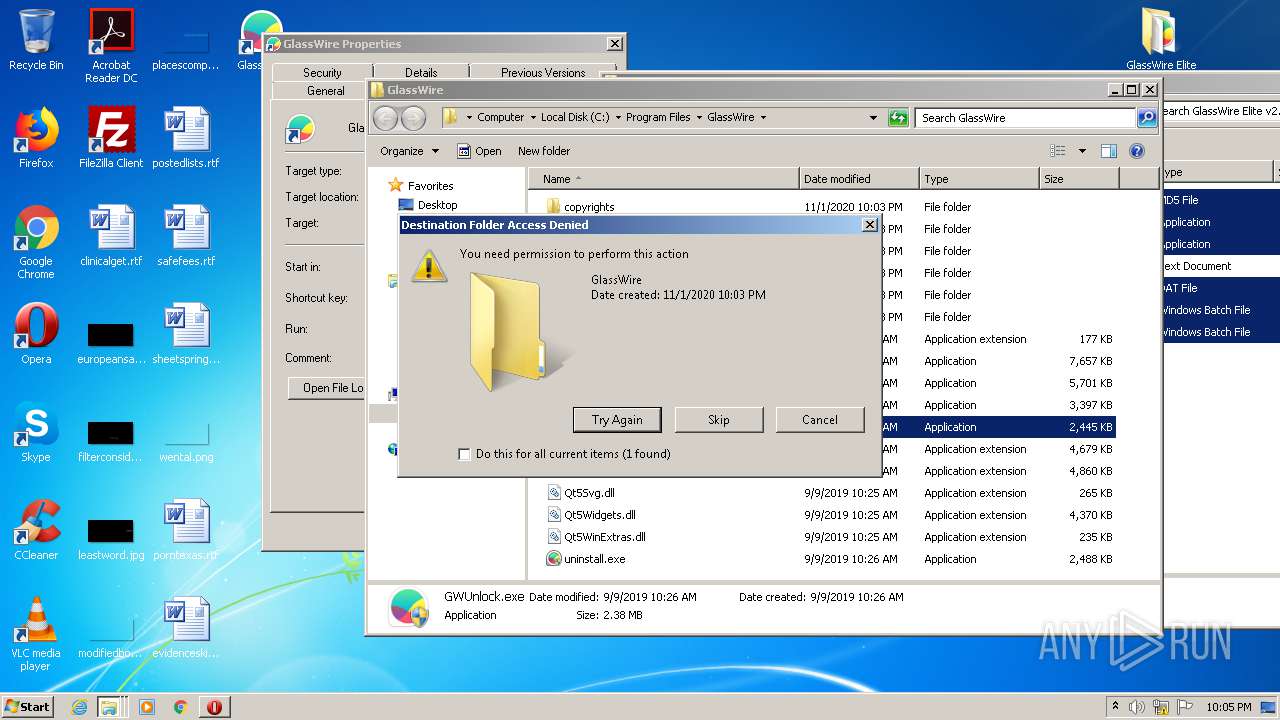Click the taskbar clock 10:05 PM
Image resolution: width=1280 pixels, height=720 pixels.
pyautogui.click(x=1228, y=707)
